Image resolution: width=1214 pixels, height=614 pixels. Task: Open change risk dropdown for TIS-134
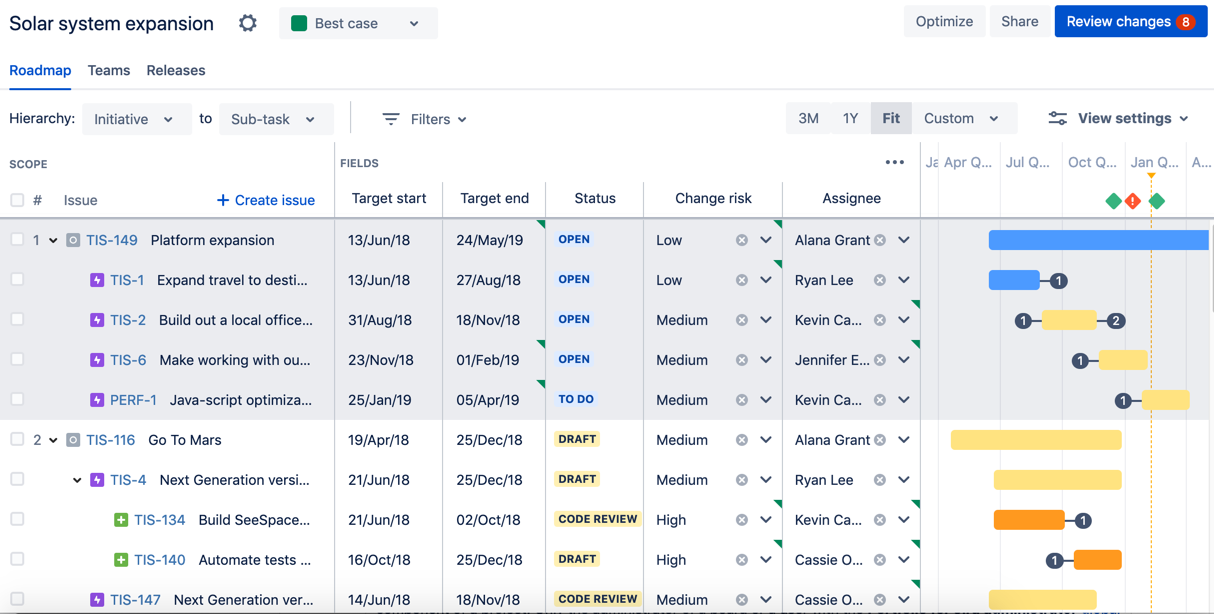pyautogui.click(x=766, y=520)
